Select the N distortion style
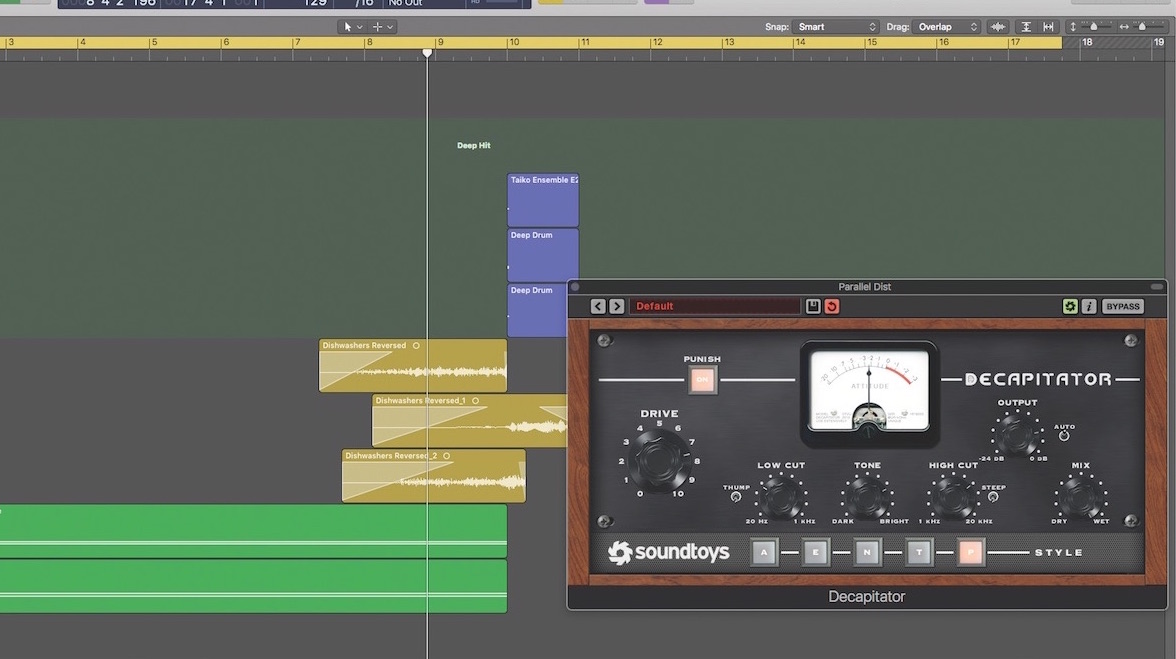The width and height of the screenshot is (1176, 659). [867, 553]
